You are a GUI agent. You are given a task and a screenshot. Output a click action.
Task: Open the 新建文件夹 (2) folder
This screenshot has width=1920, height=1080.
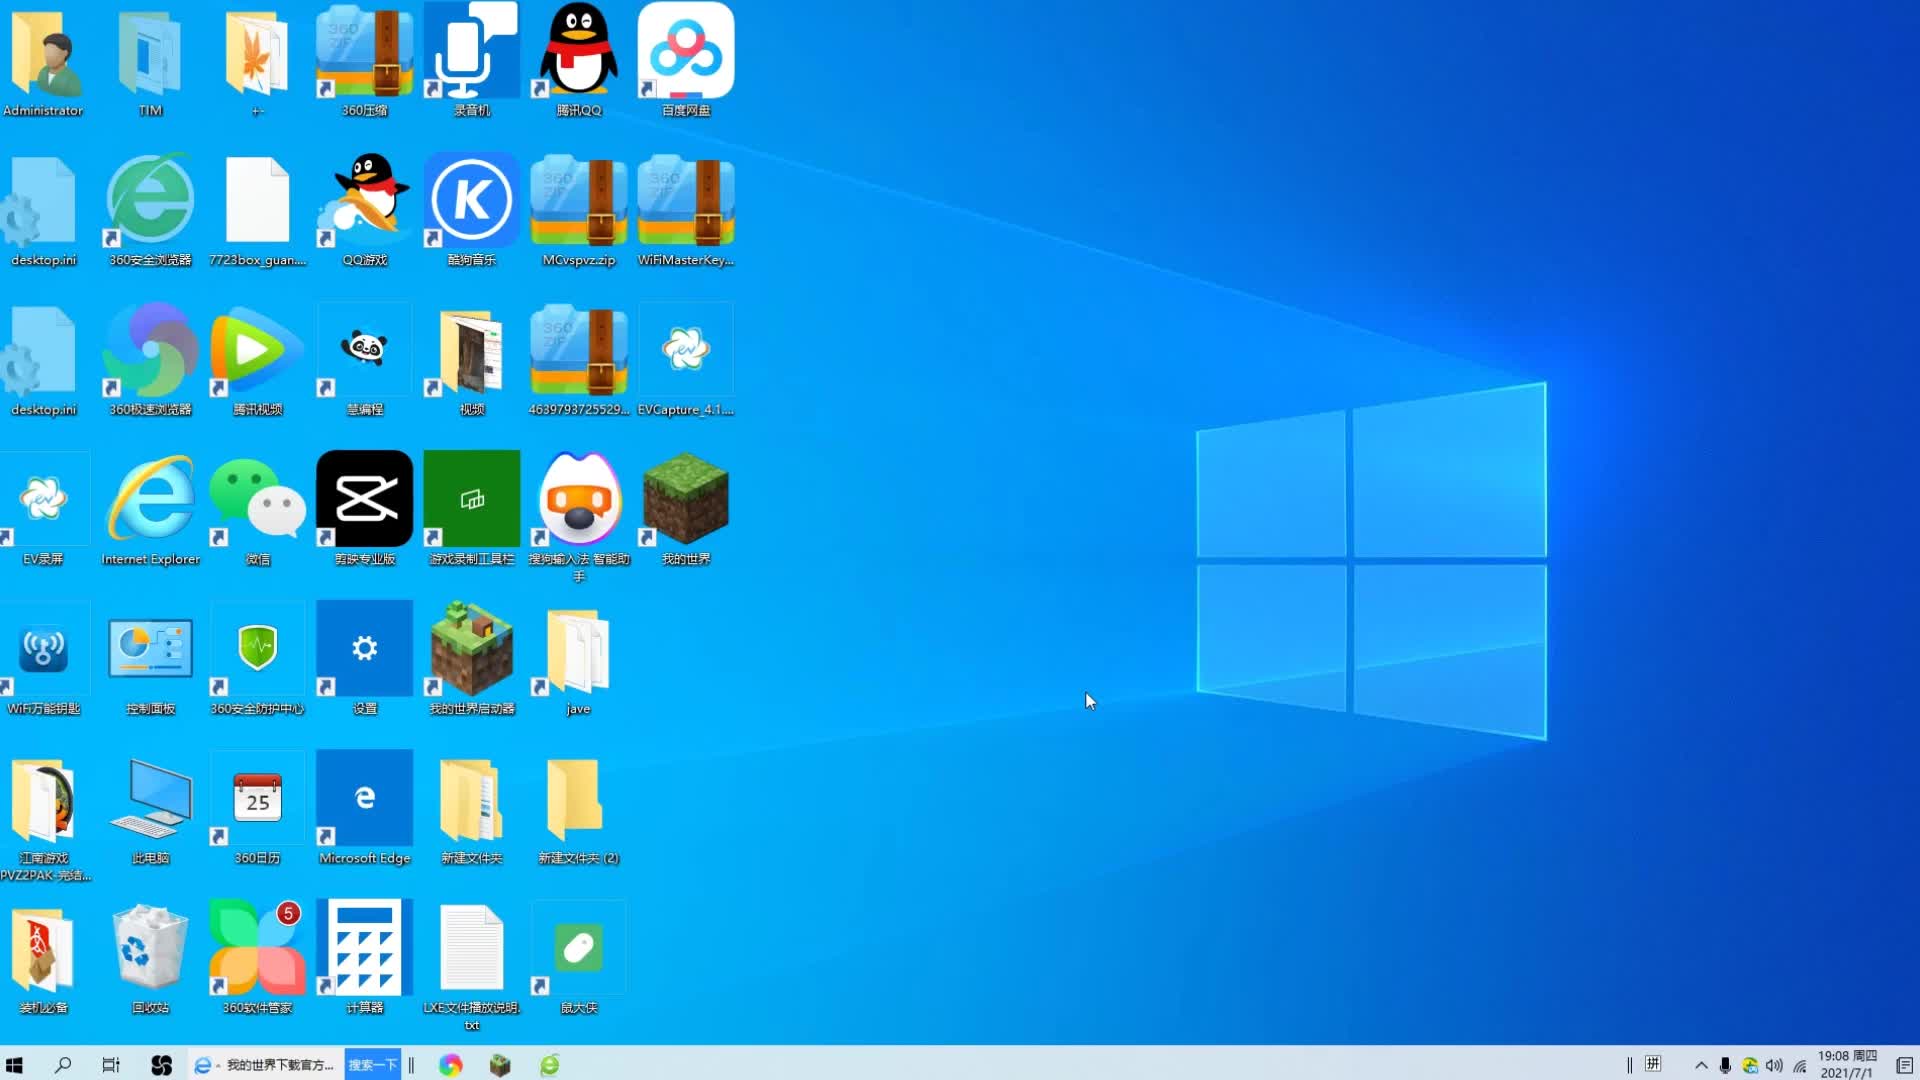click(x=578, y=809)
